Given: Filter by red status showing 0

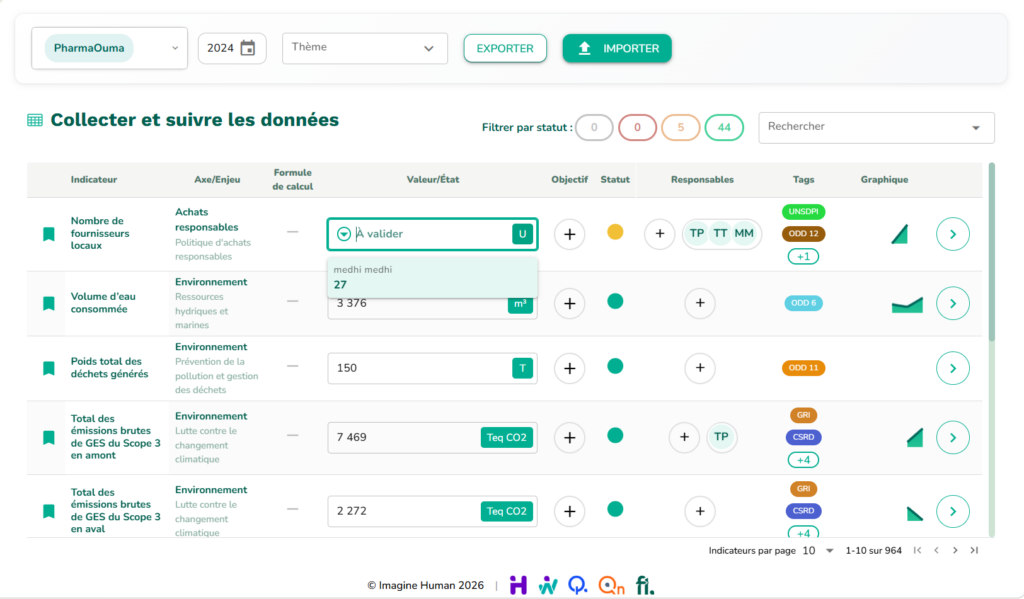Looking at the screenshot, I should tap(637, 127).
